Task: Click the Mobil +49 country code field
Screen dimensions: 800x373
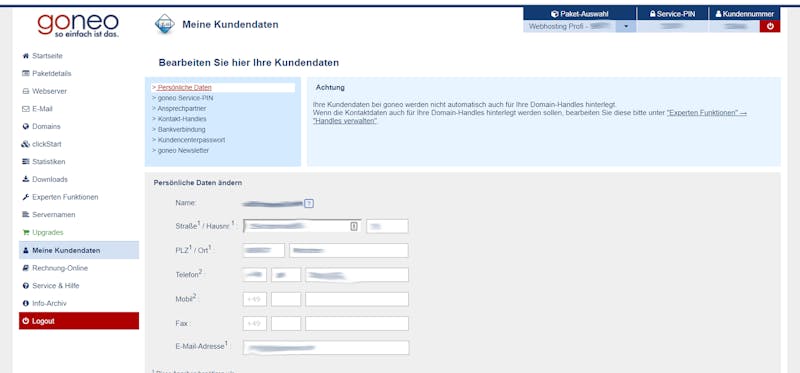Action: click(x=255, y=300)
